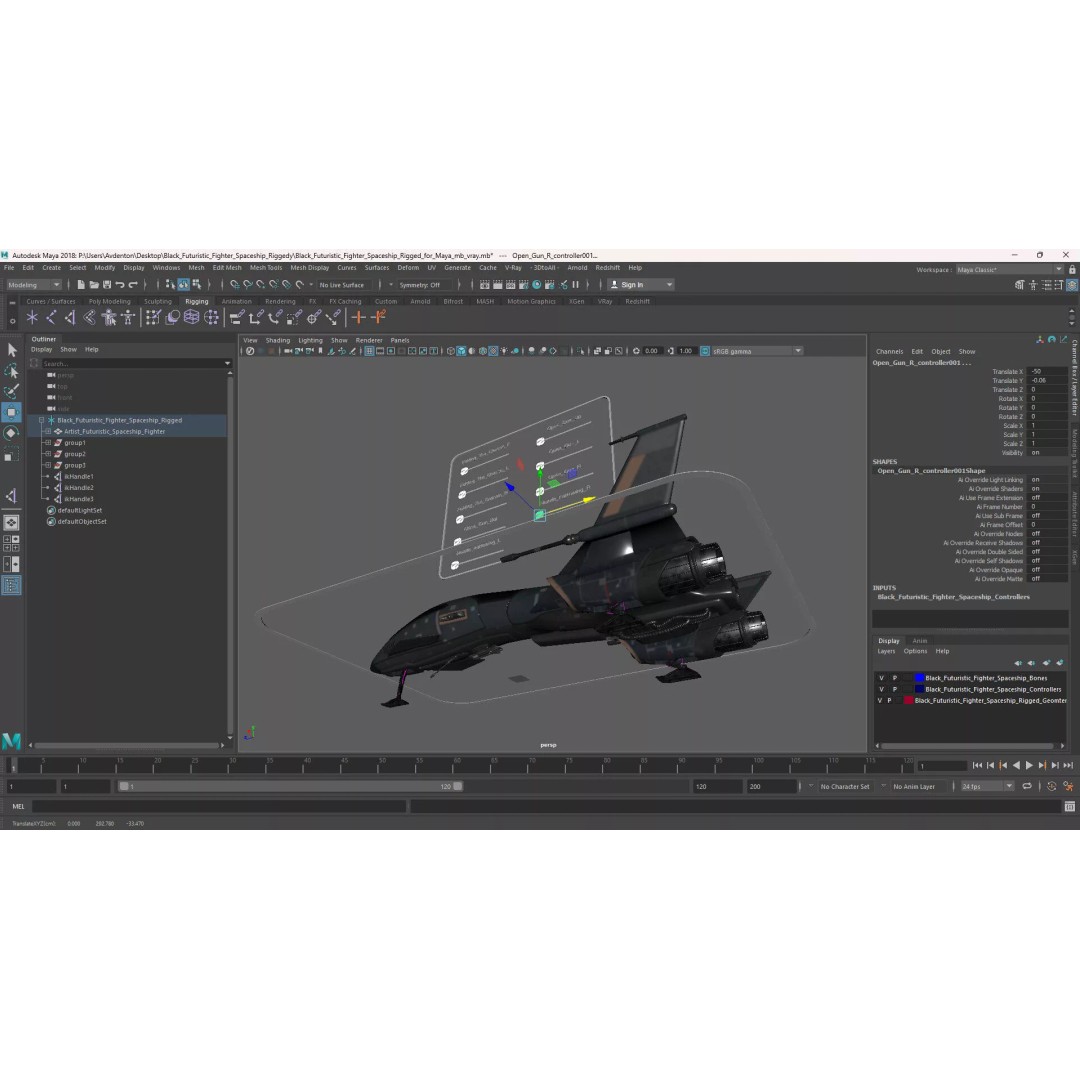Click the HumanIK skeleton shelf icon

(127, 318)
